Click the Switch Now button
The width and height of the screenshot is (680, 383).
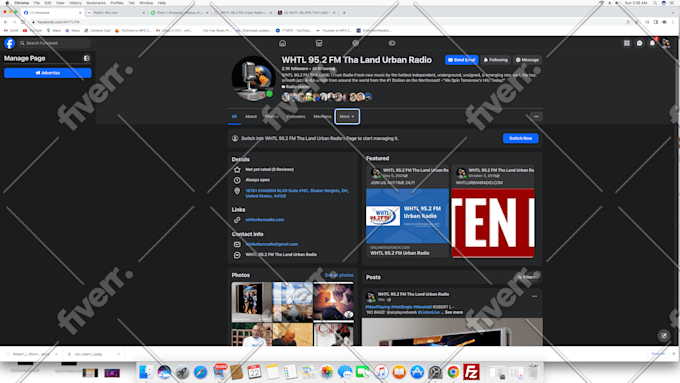520,138
